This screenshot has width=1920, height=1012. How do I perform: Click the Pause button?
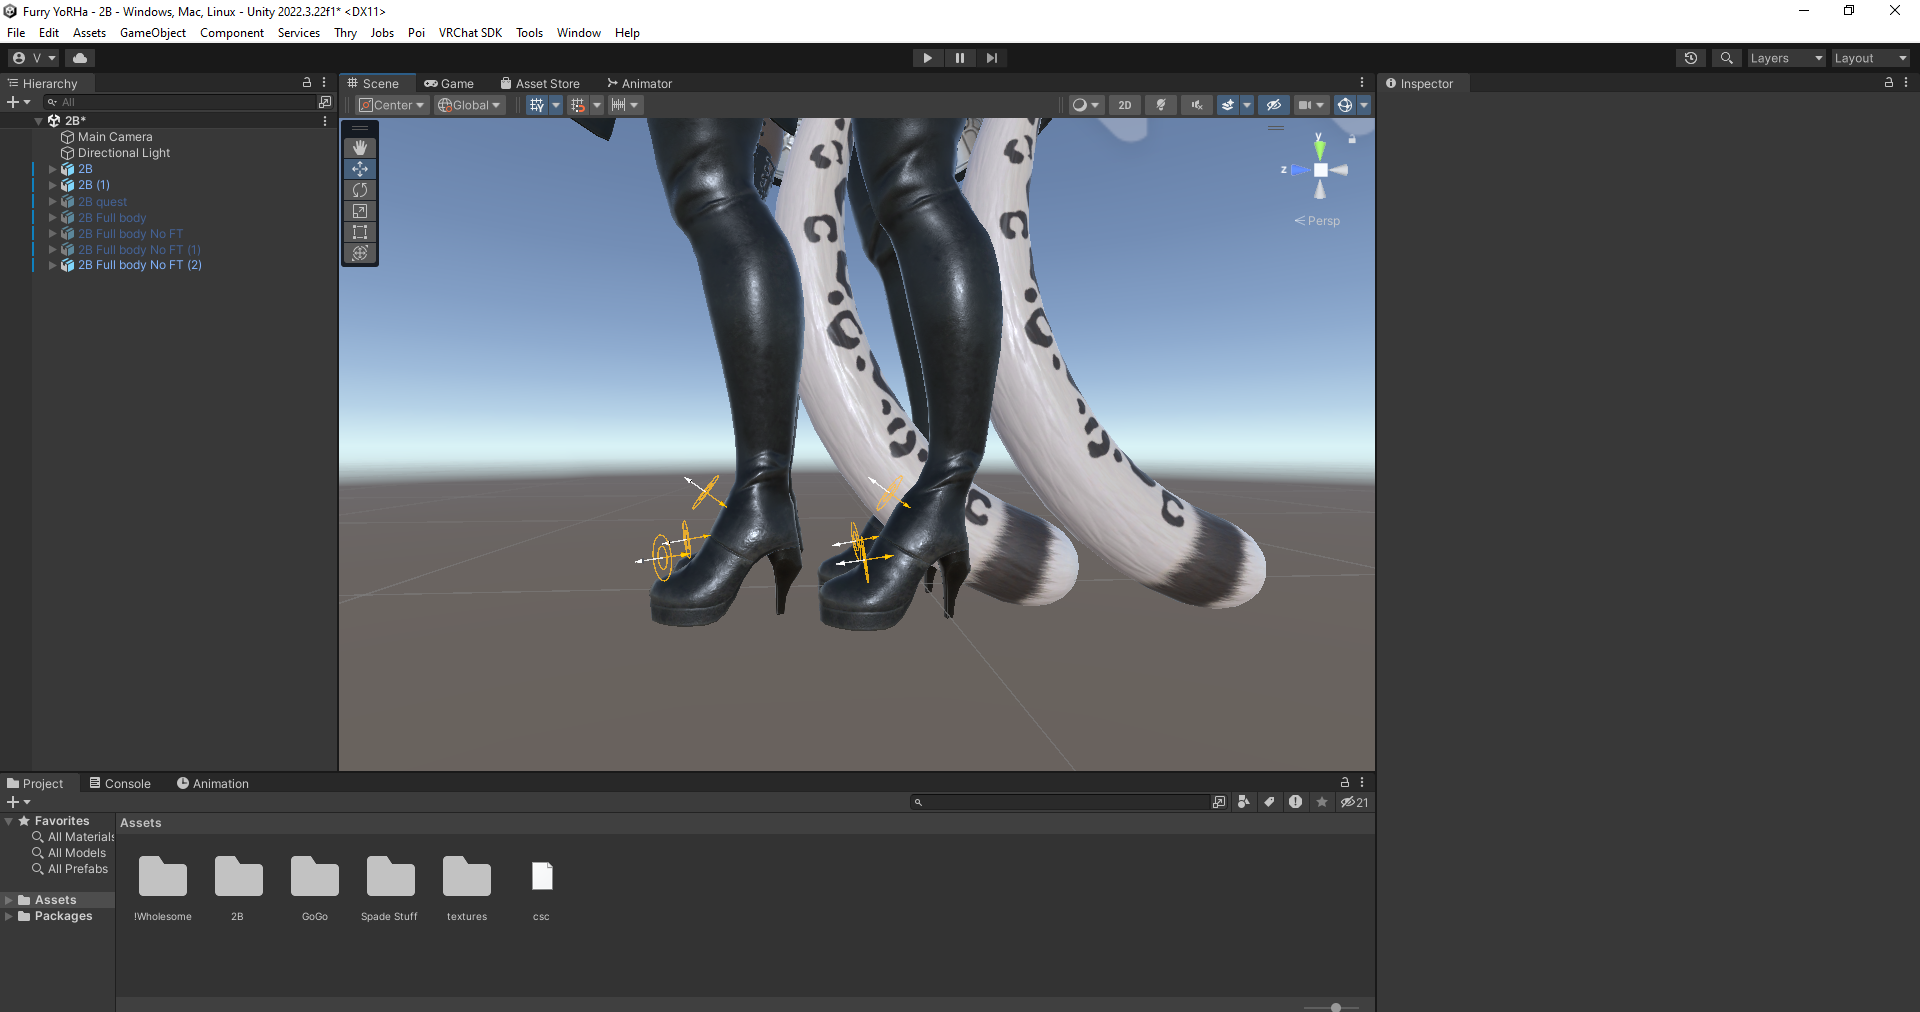click(960, 58)
